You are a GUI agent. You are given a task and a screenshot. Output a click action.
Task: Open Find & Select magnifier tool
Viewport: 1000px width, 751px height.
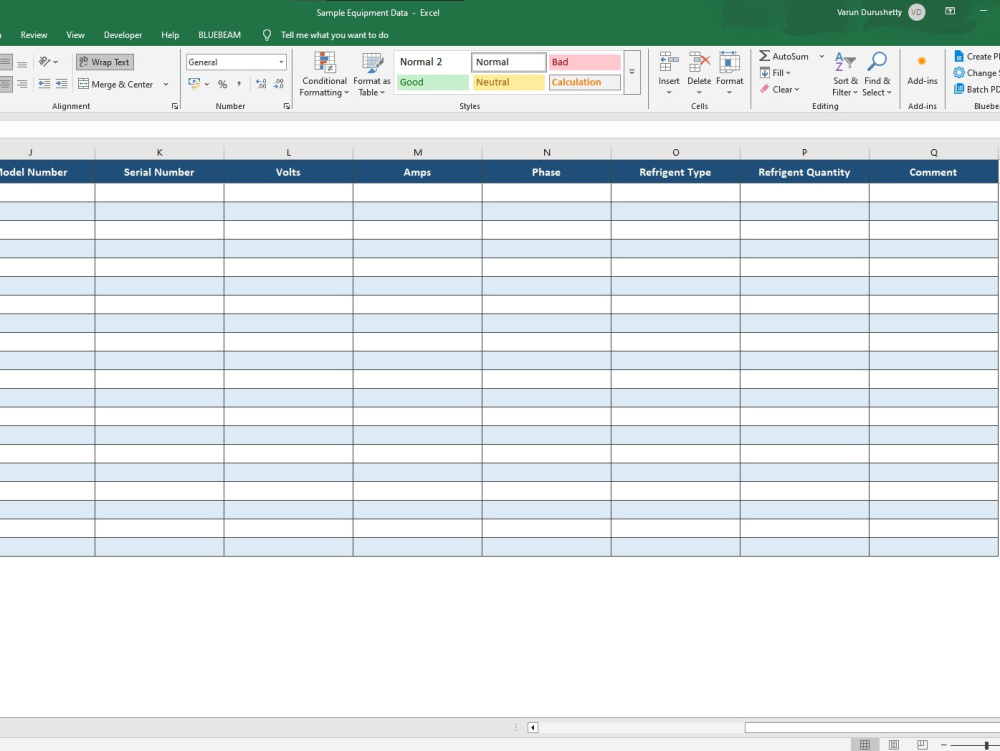tap(877, 74)
